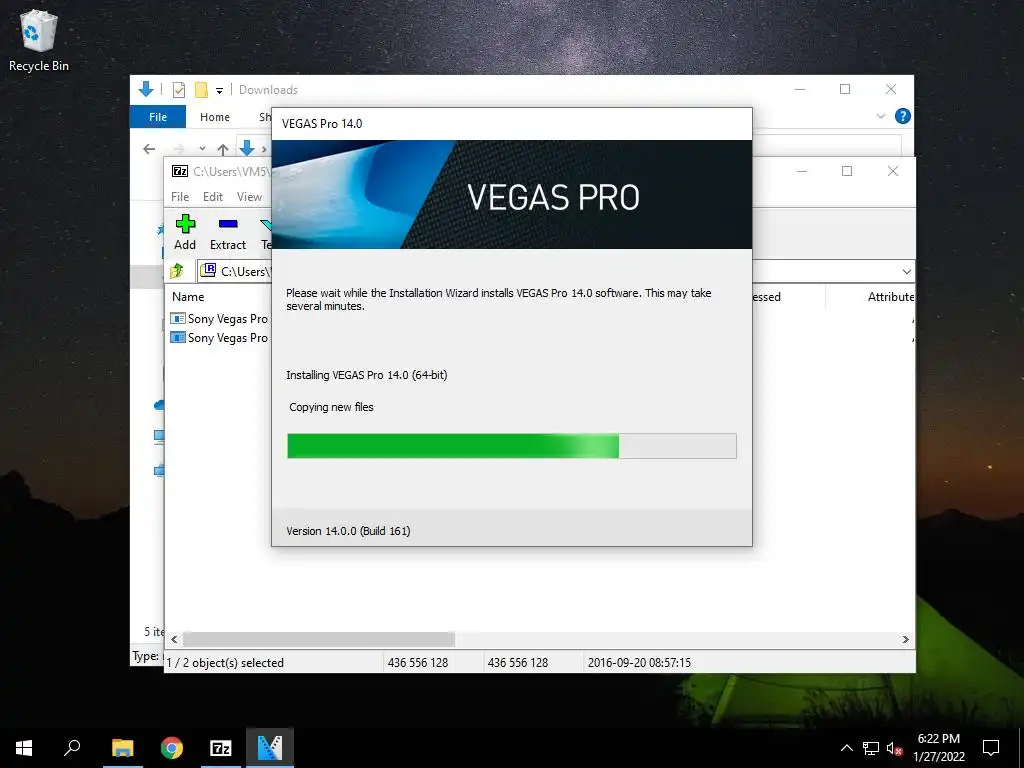The image size is (1024, 768).
Task: Click 'Version 14.0.0 (Build 161)' text
Action: coord(348,531)
